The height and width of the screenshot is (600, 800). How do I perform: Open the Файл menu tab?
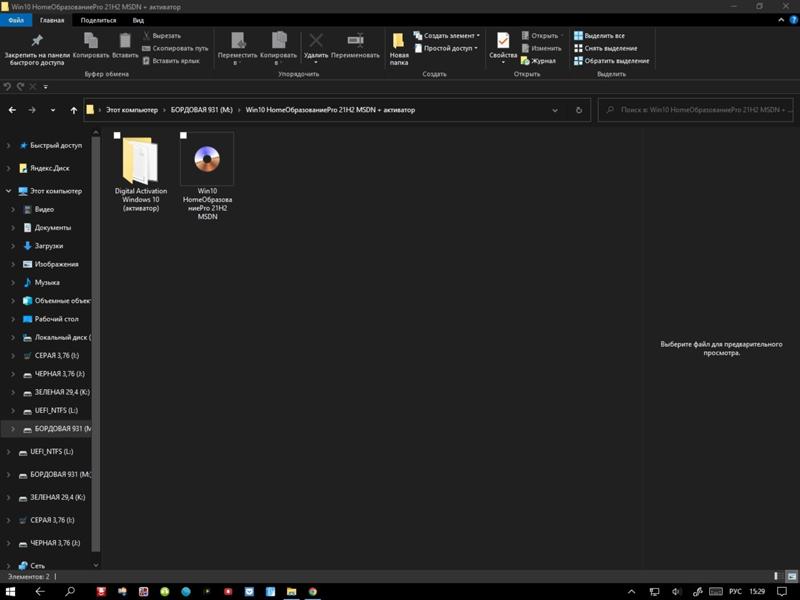pos(16,20)
